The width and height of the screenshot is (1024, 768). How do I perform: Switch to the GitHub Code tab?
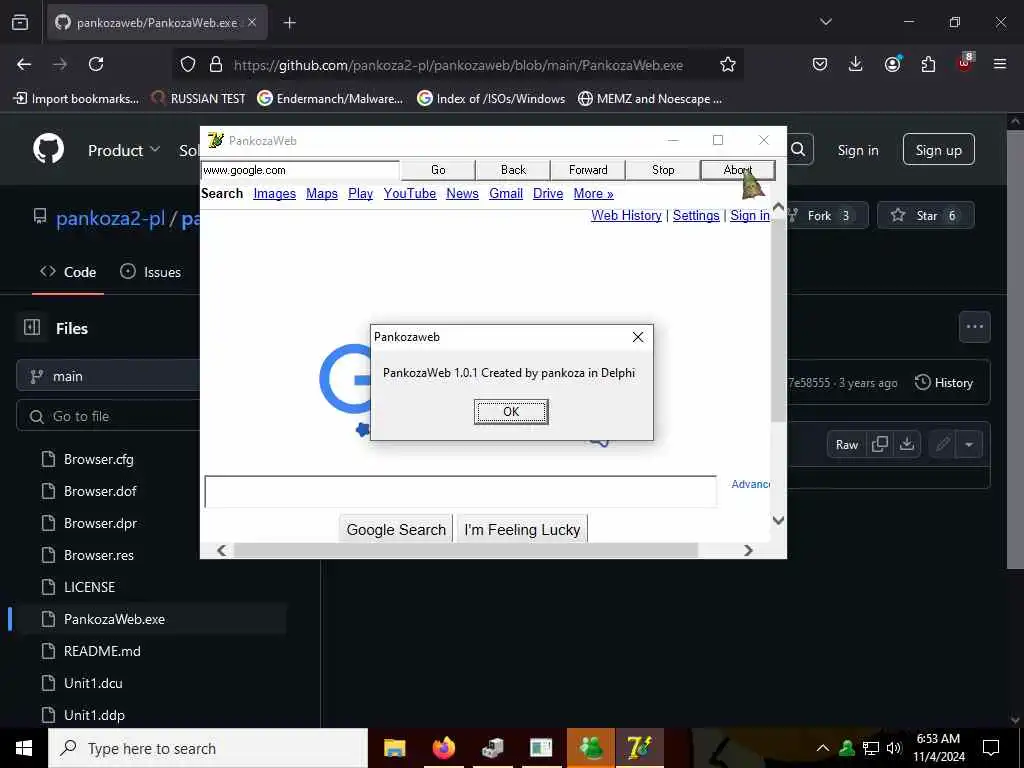coord(68,272)
